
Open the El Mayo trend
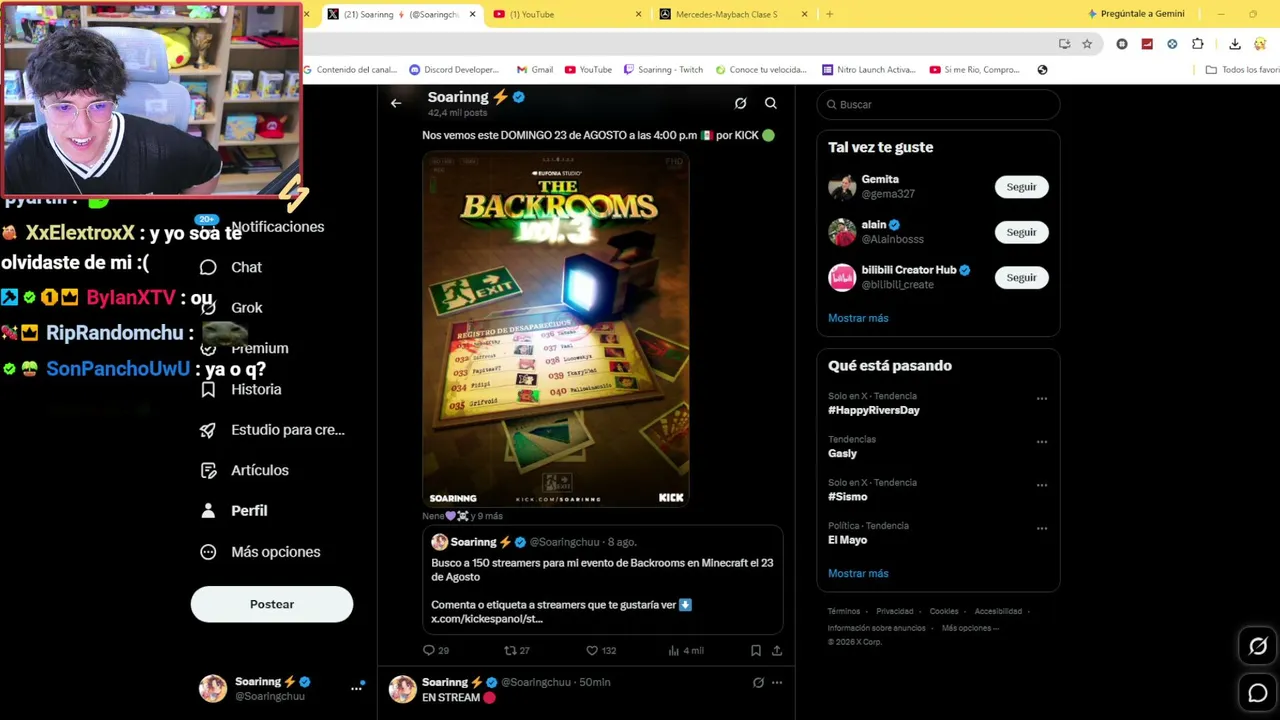tap(847, 540)
